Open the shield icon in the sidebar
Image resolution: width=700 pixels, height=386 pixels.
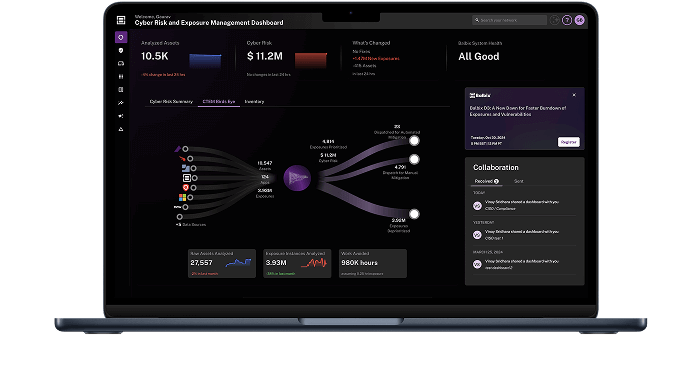coord(121,51)
